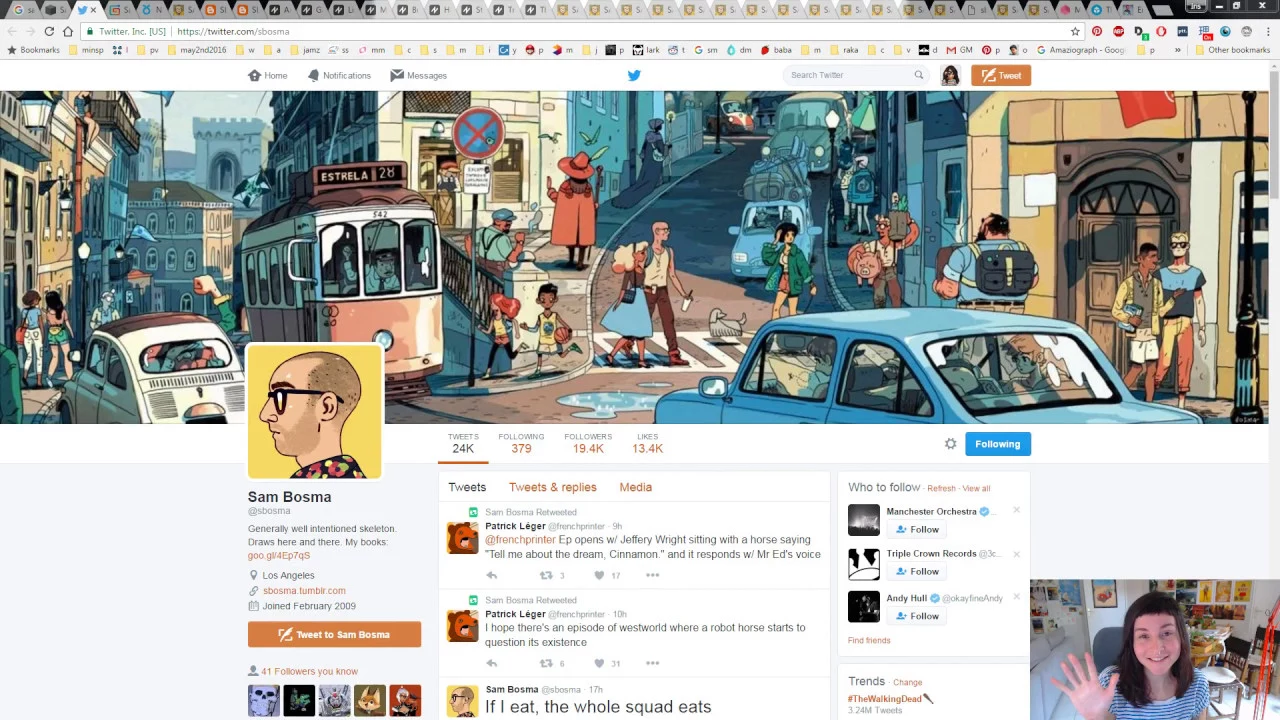This screenshot has width=1280, height=720.
Task: Retweet the Jeffery Wright horse tweet
Action: 546,575
